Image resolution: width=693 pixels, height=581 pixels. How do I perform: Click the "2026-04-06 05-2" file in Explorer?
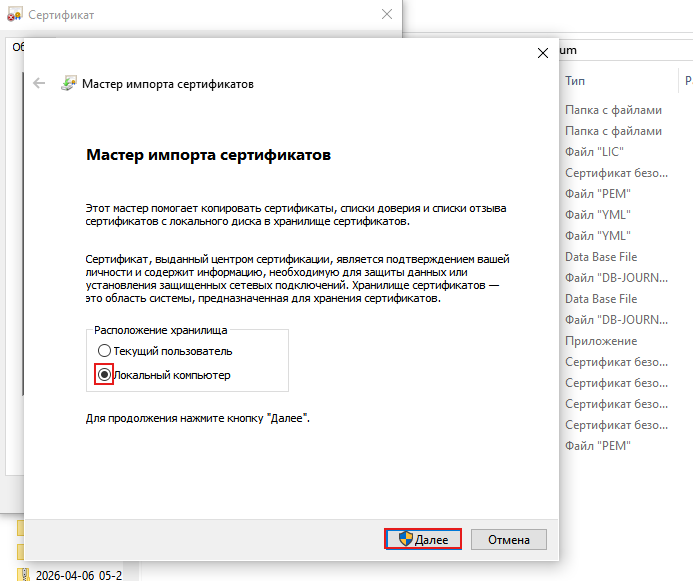(x=79, y=575)
